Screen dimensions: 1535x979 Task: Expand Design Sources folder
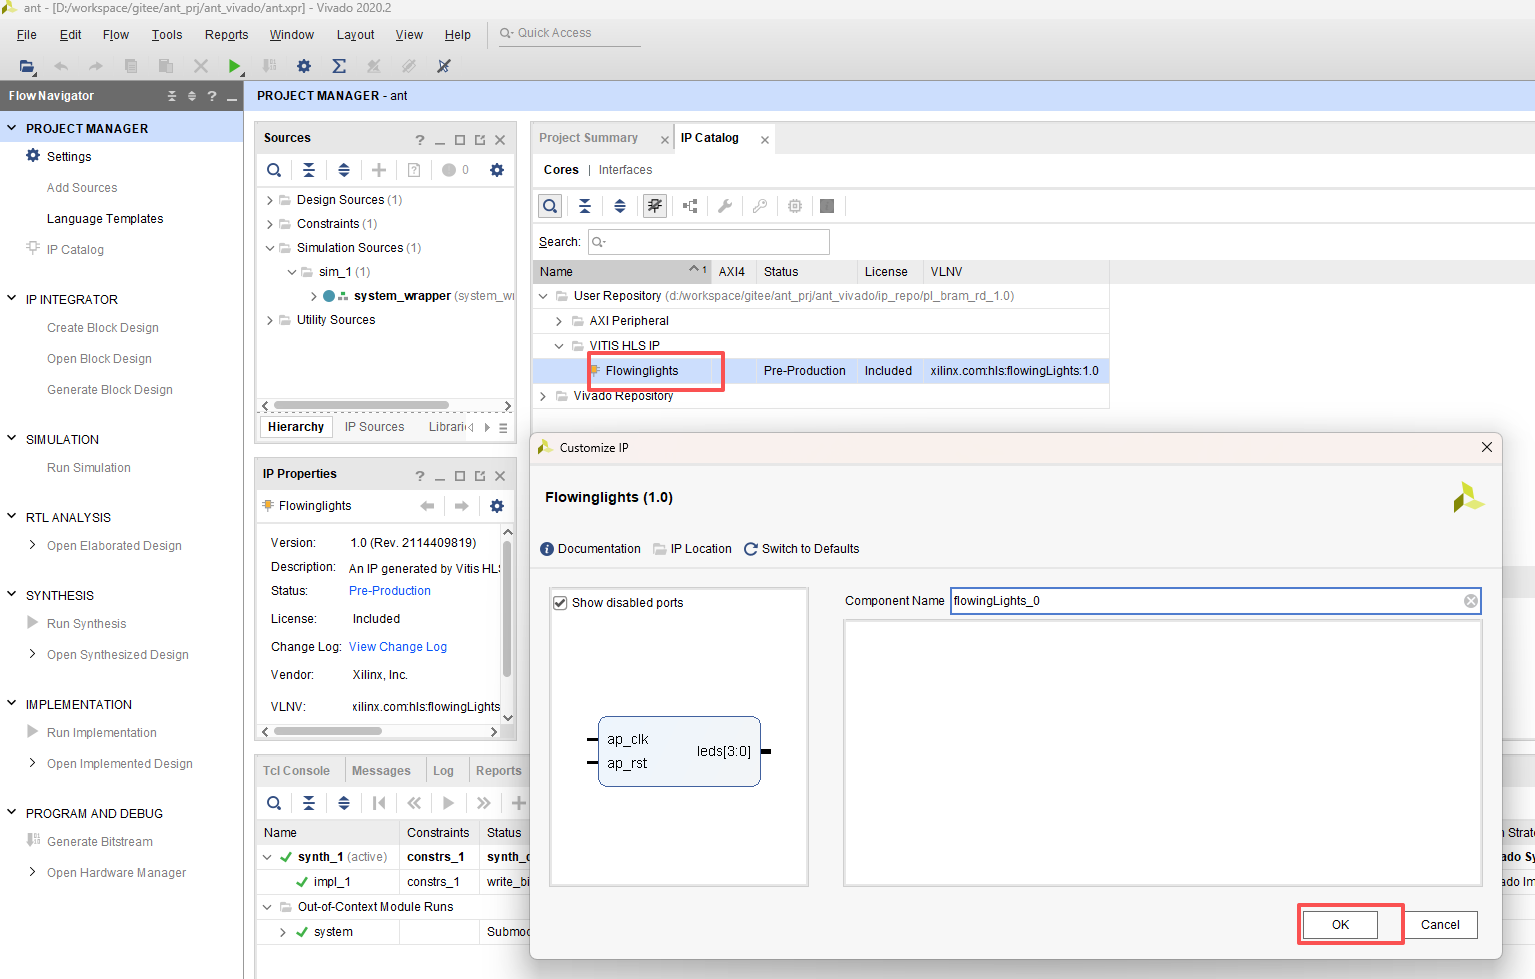[270, 200]
